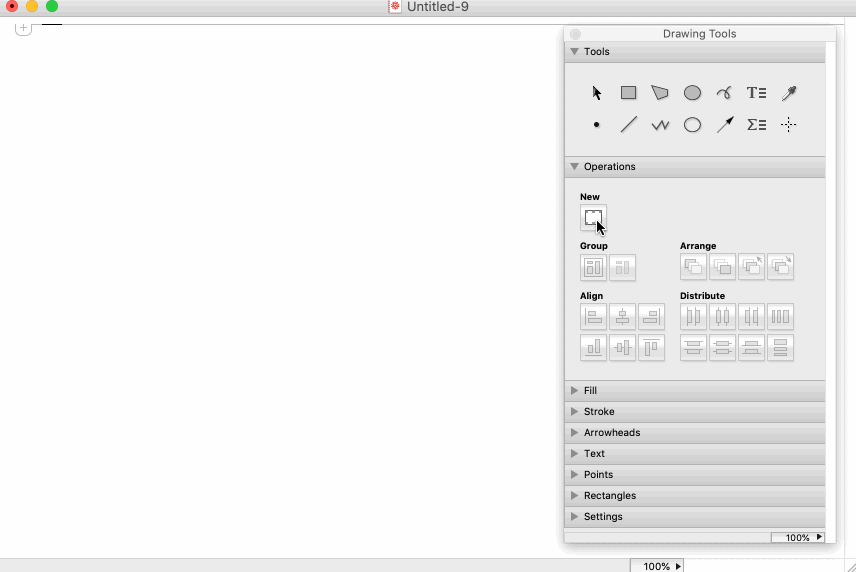Open the document window zoom percentage popup

(658, 566)
